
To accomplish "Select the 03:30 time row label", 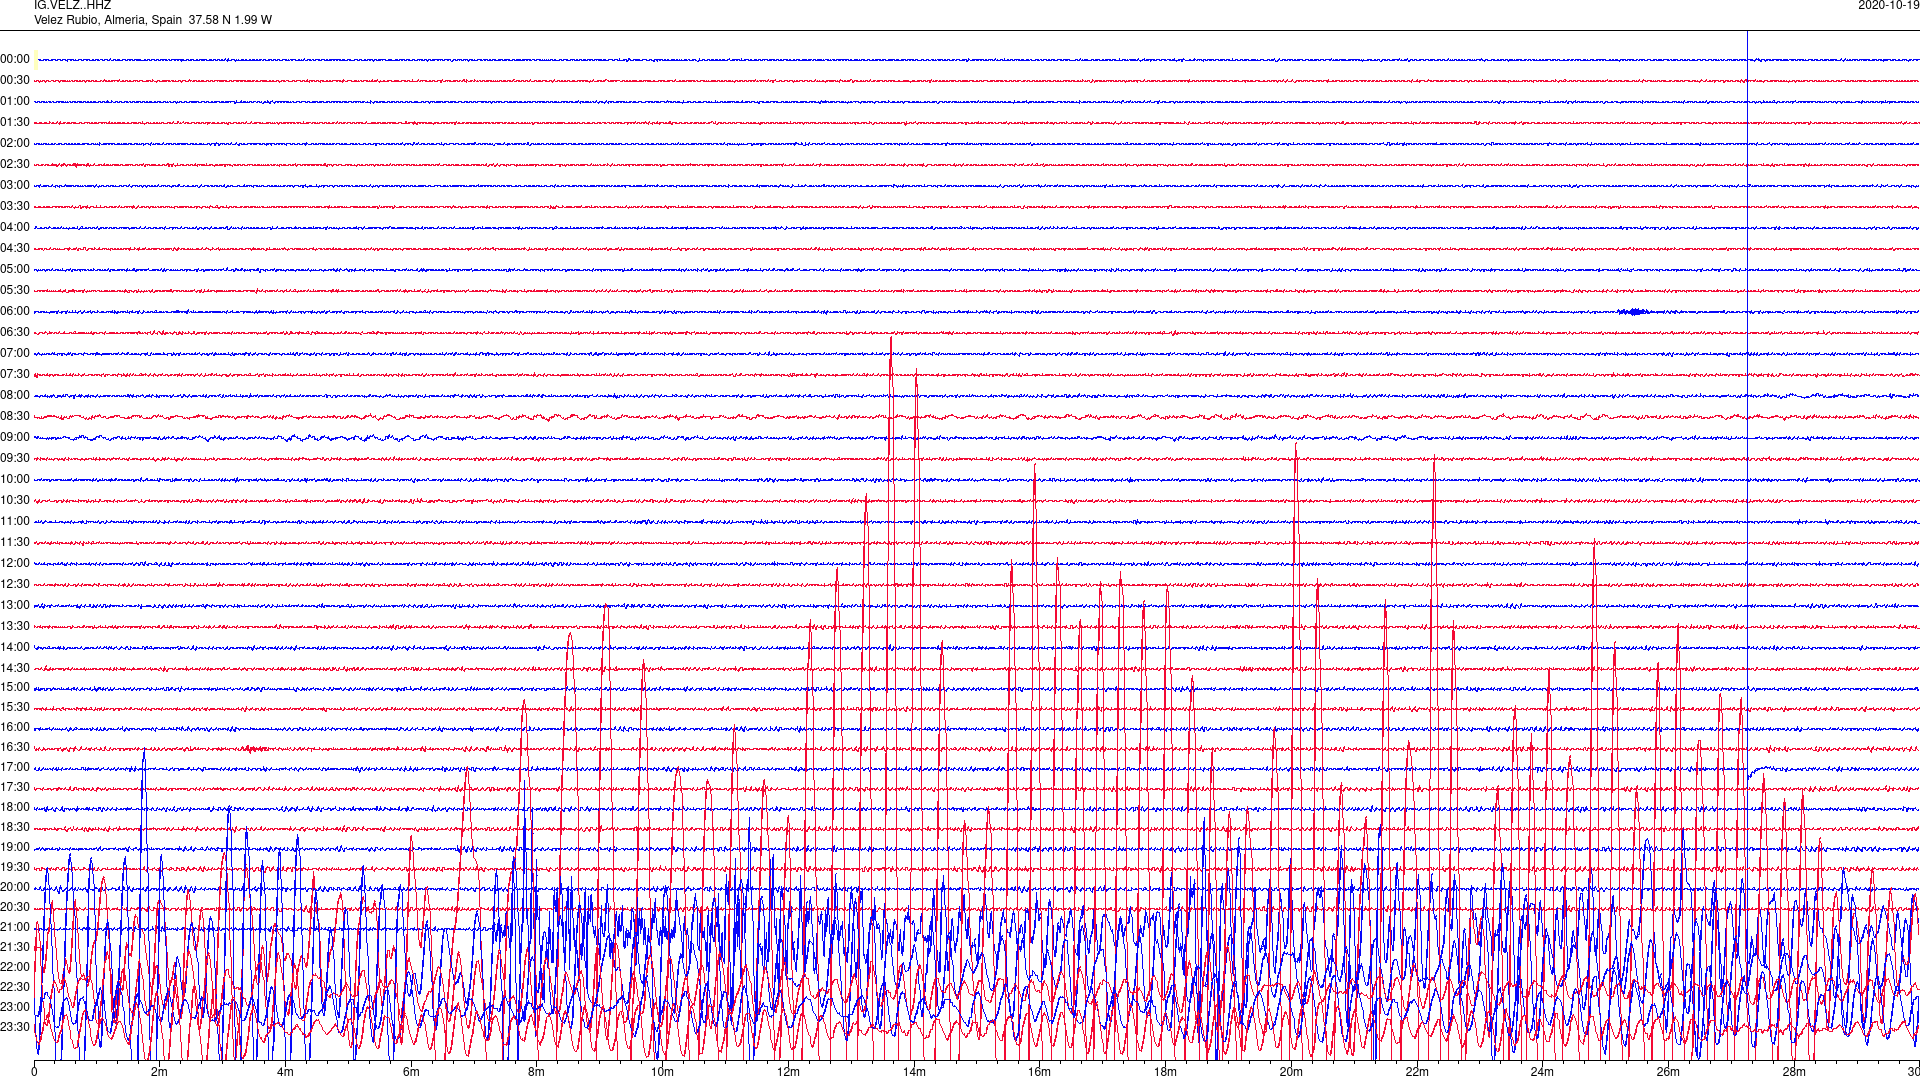I will coord(15,206).
